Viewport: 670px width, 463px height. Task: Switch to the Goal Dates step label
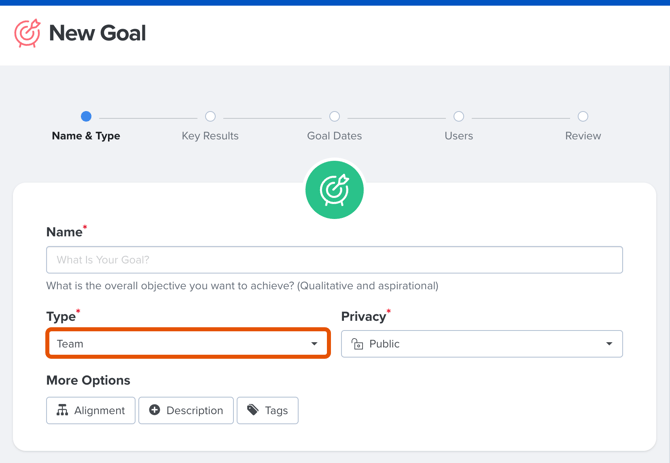point(335,136)
